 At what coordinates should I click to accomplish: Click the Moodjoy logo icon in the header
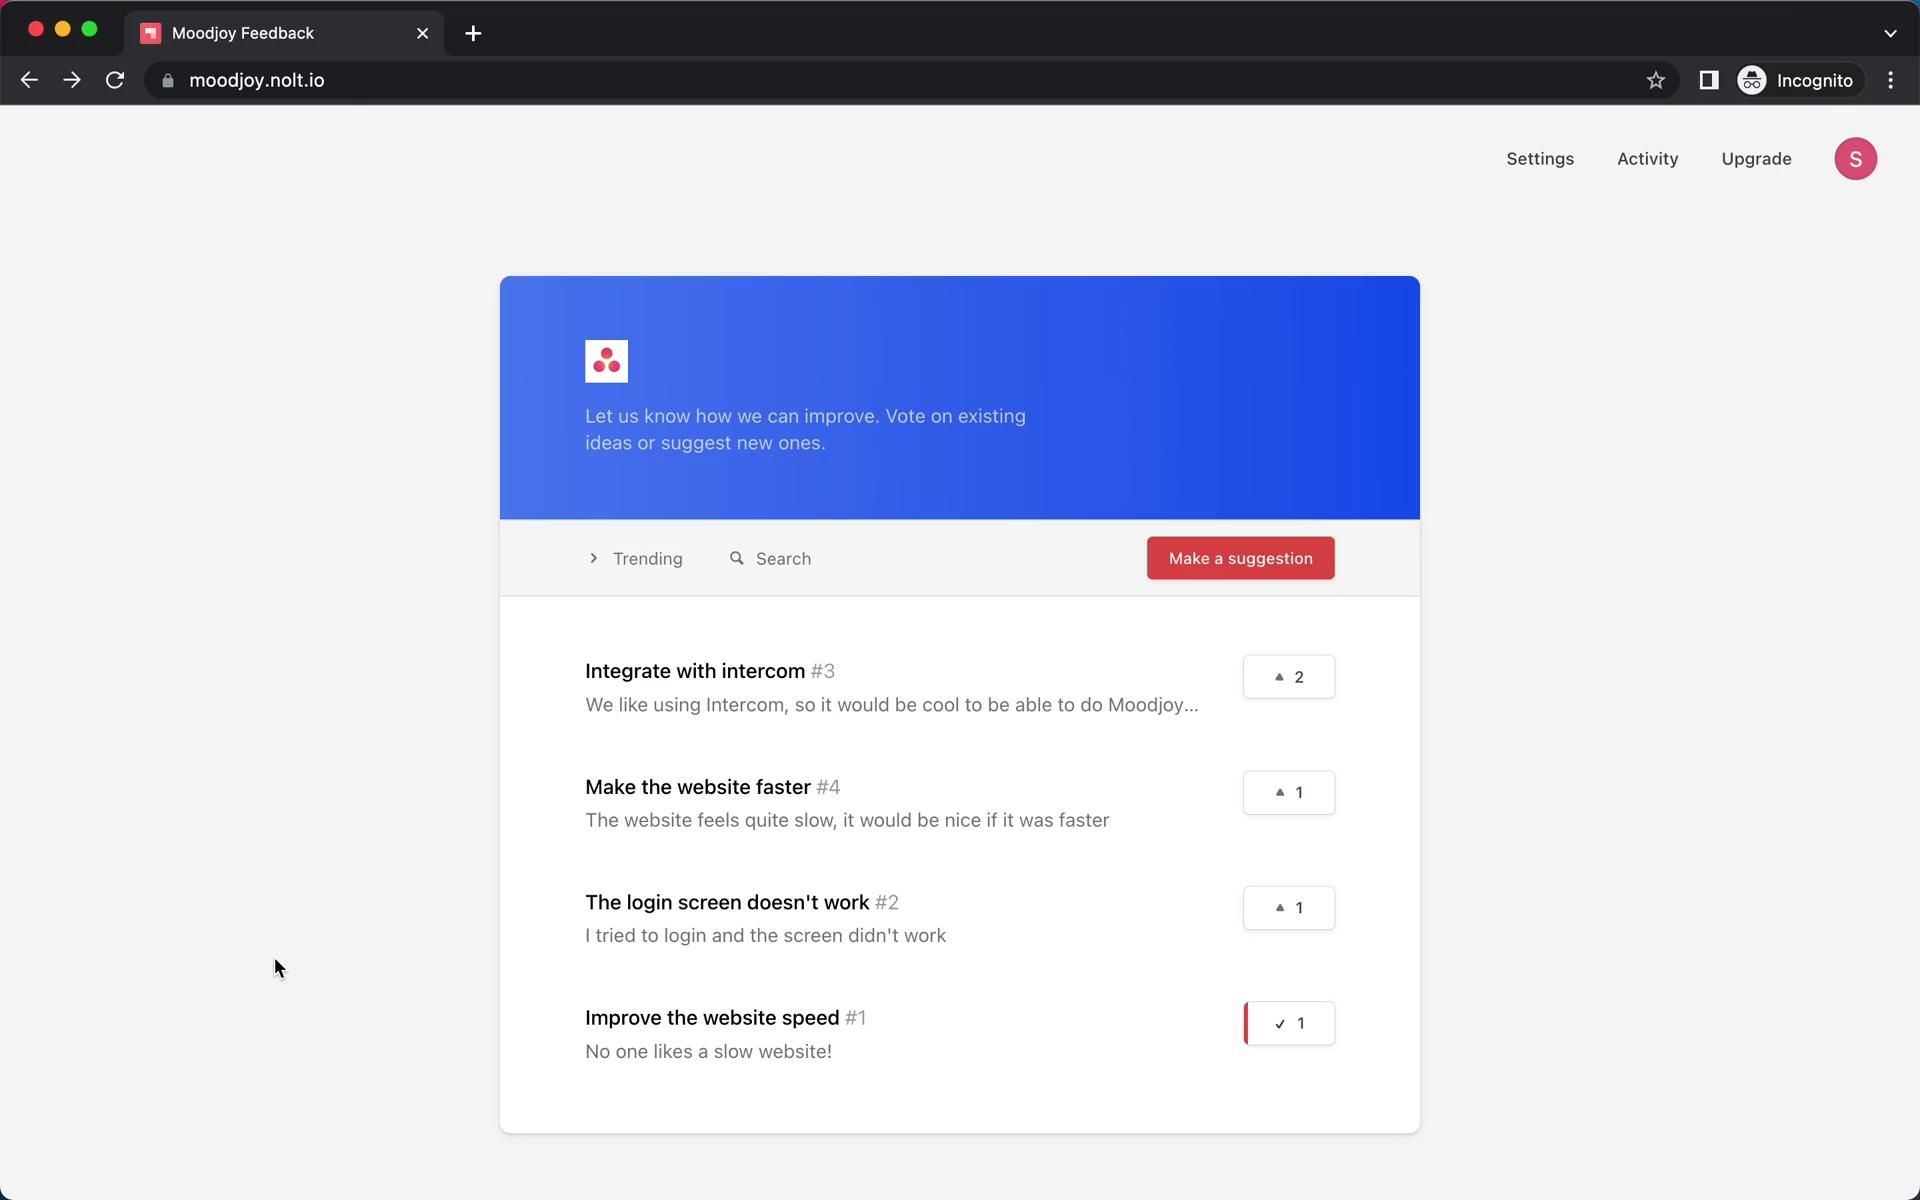[607, 359]
